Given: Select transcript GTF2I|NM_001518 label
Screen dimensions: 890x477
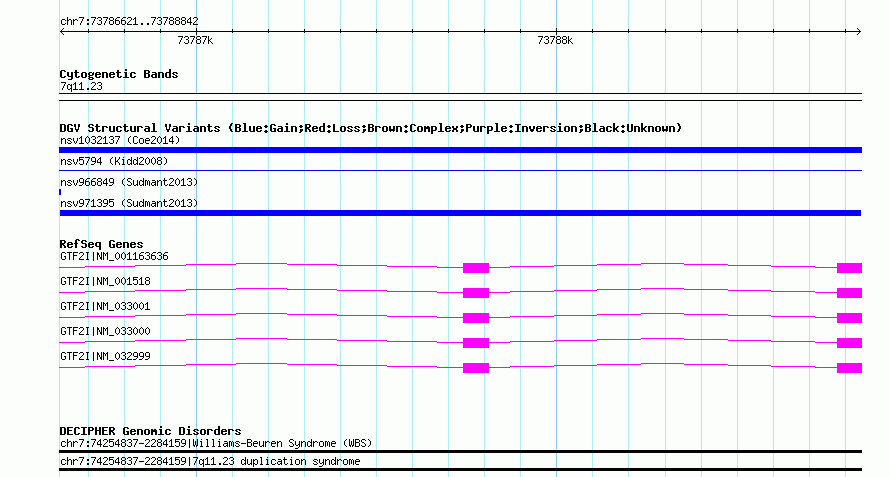Looking at the screenshot, I should click(x=105, y=282).
